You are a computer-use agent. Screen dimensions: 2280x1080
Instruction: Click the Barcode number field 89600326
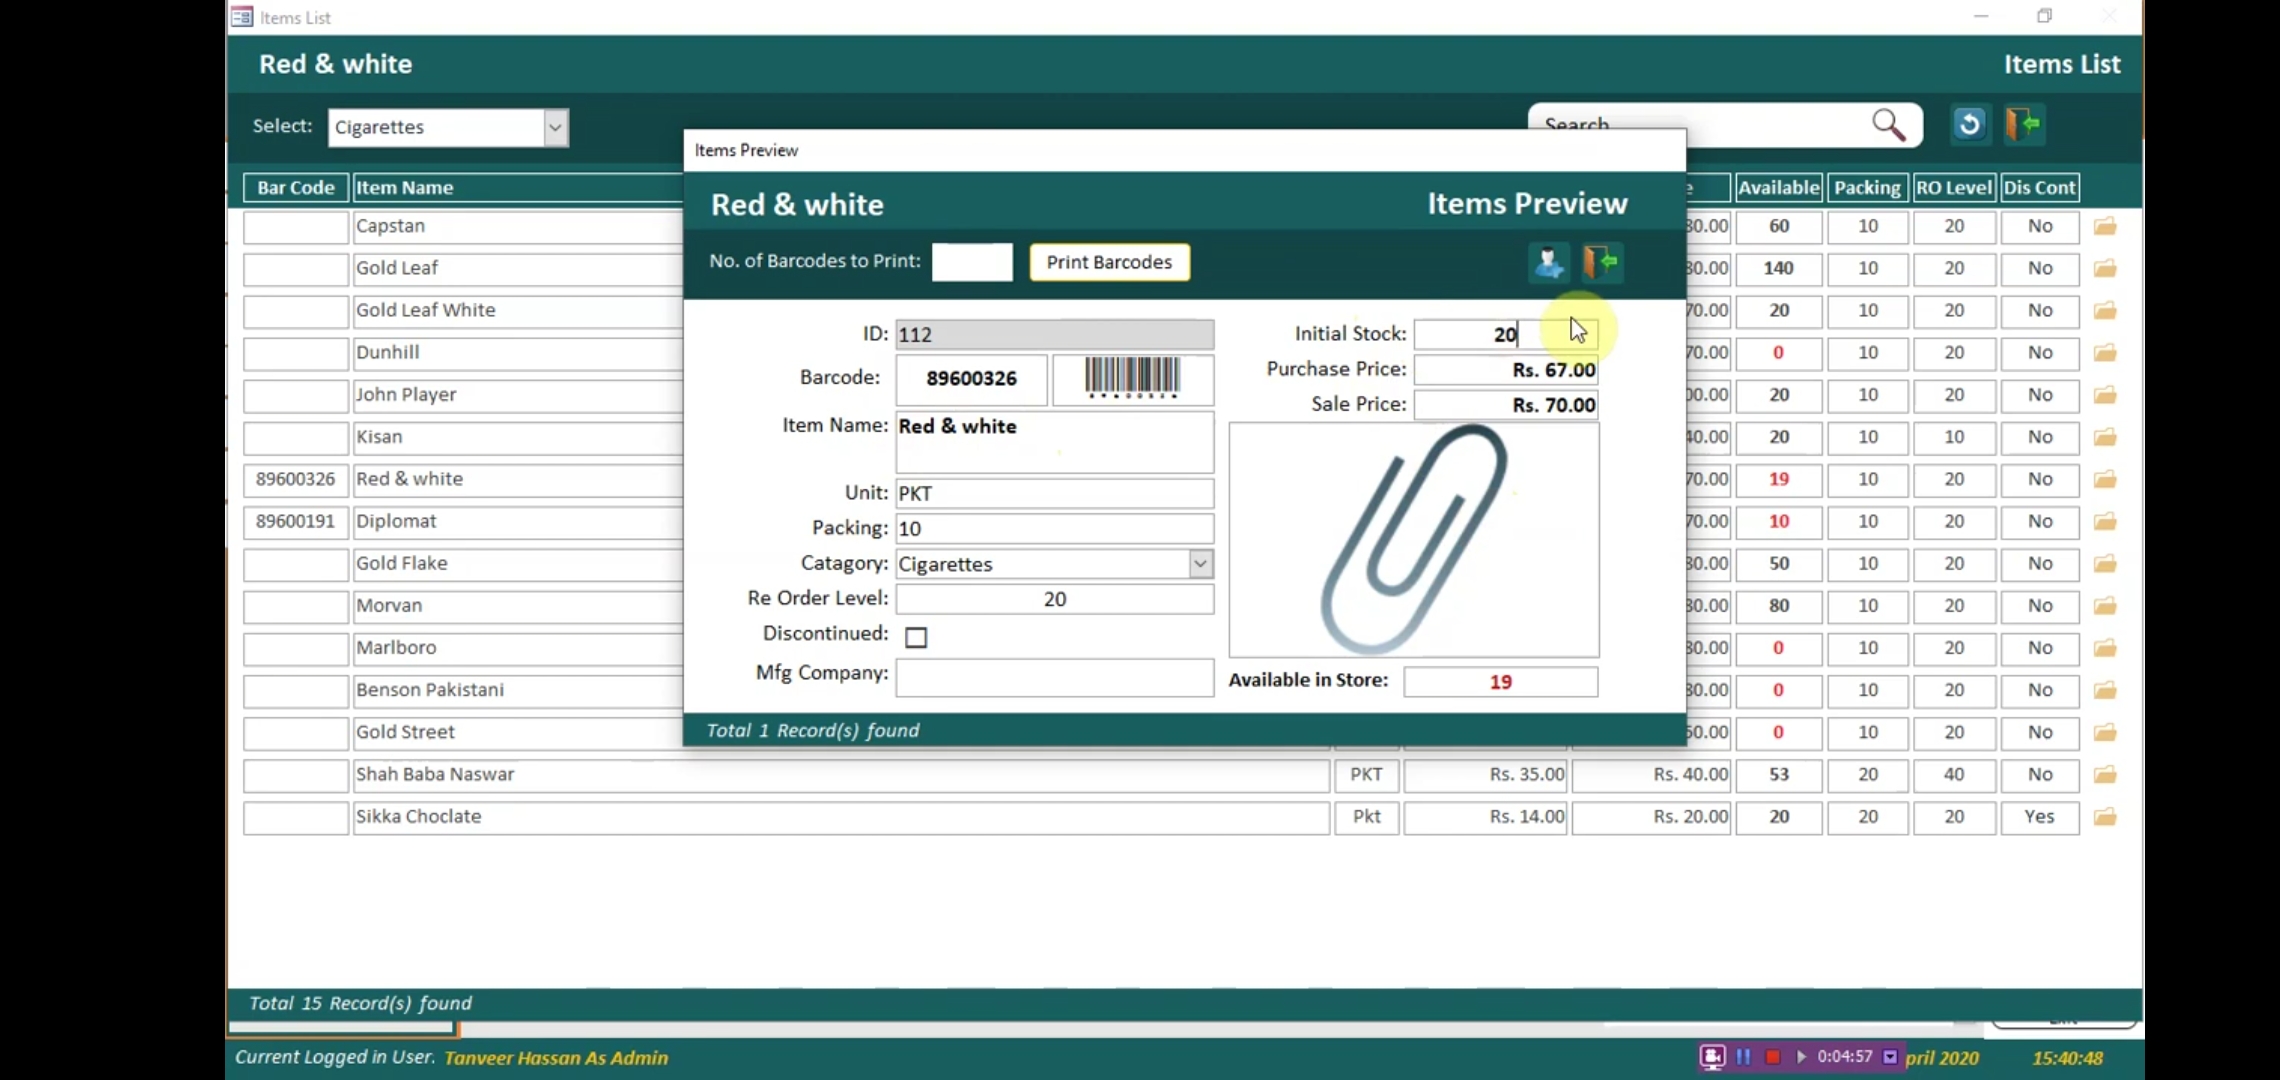(x=971, y=379)
